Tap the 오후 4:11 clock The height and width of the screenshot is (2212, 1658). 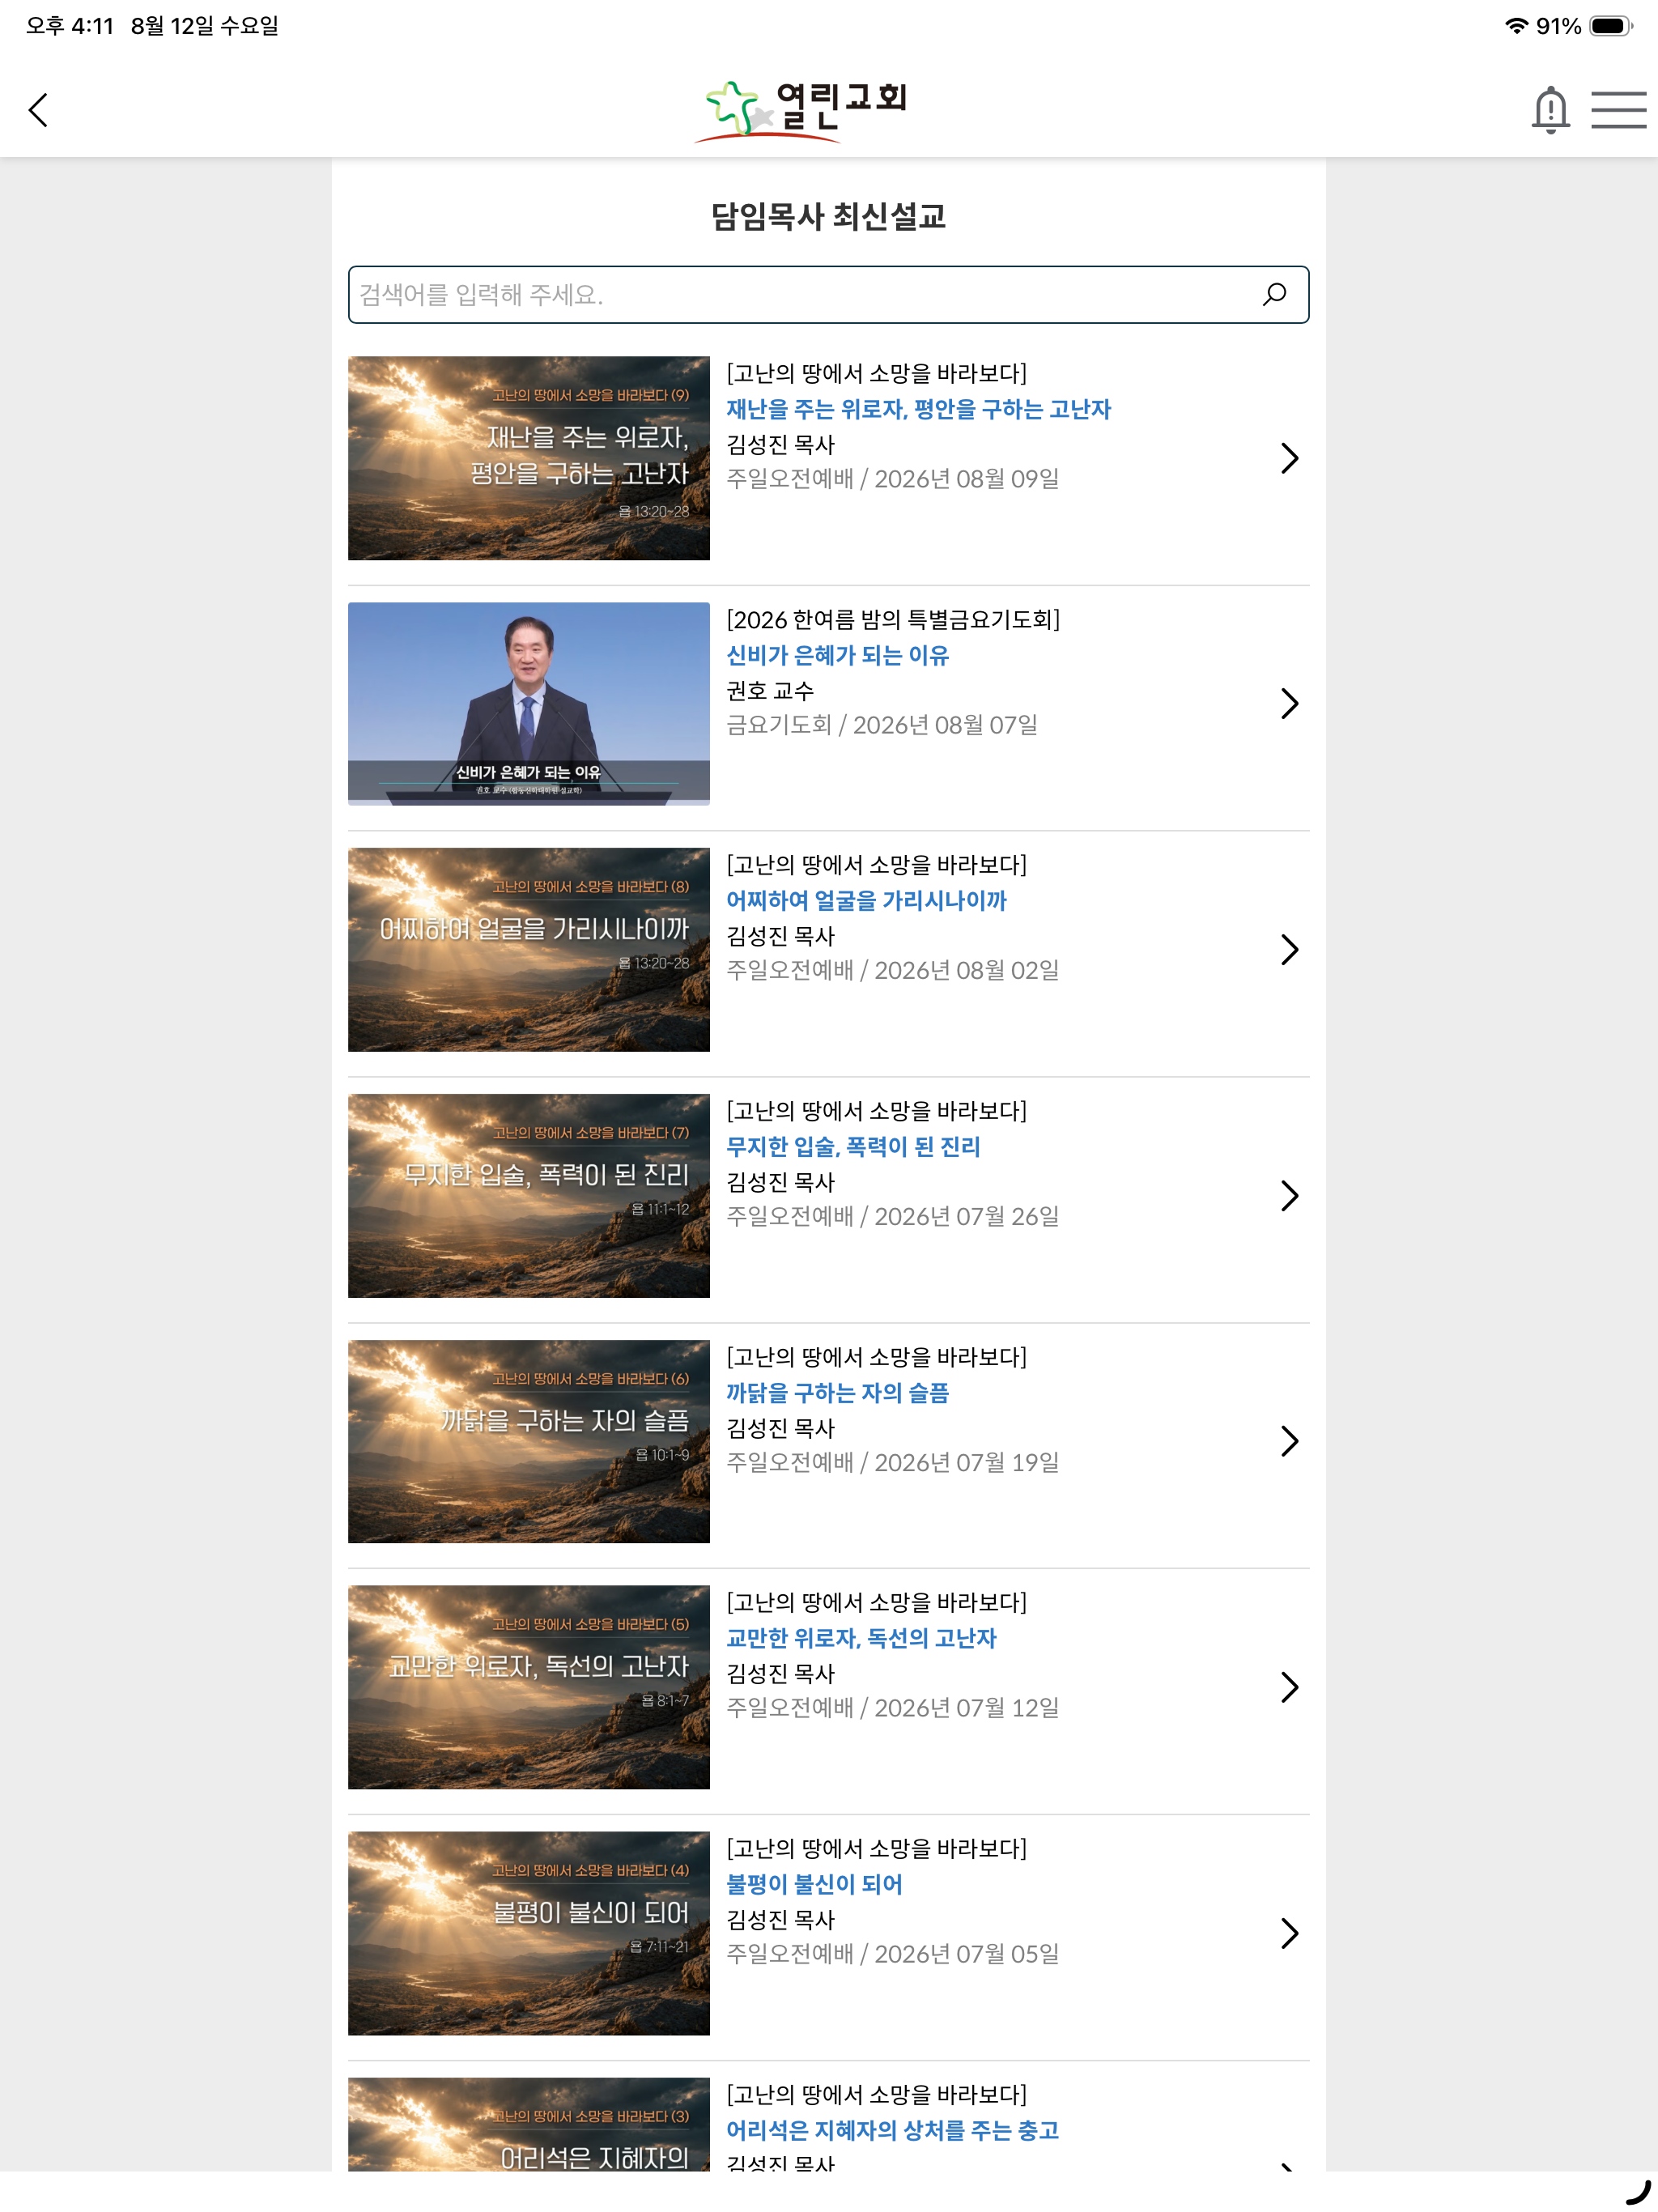[70, 26]
